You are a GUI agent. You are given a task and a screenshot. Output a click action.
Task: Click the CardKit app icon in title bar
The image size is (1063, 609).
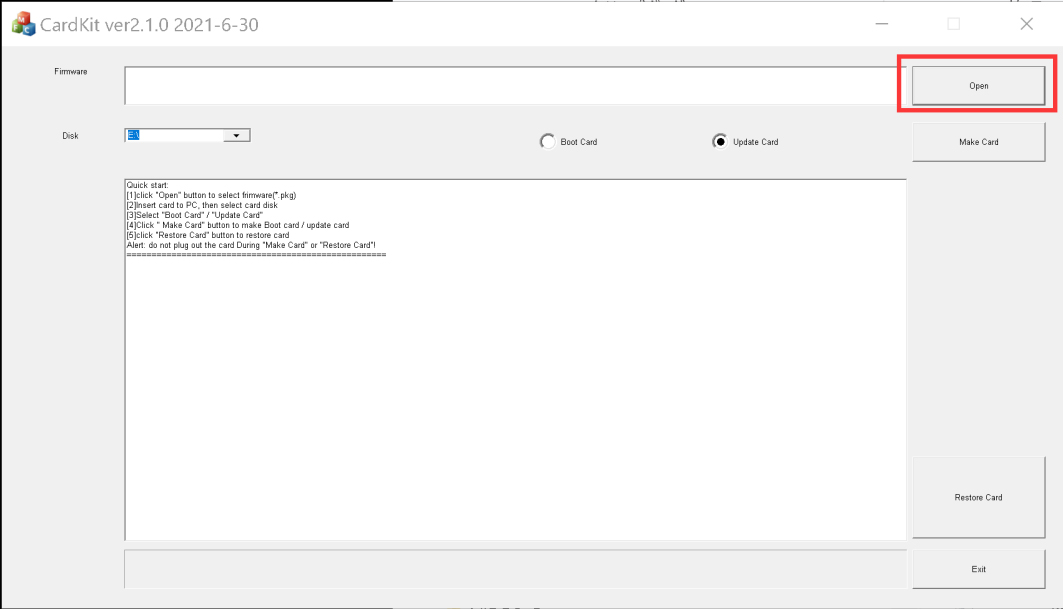(23, 24)
